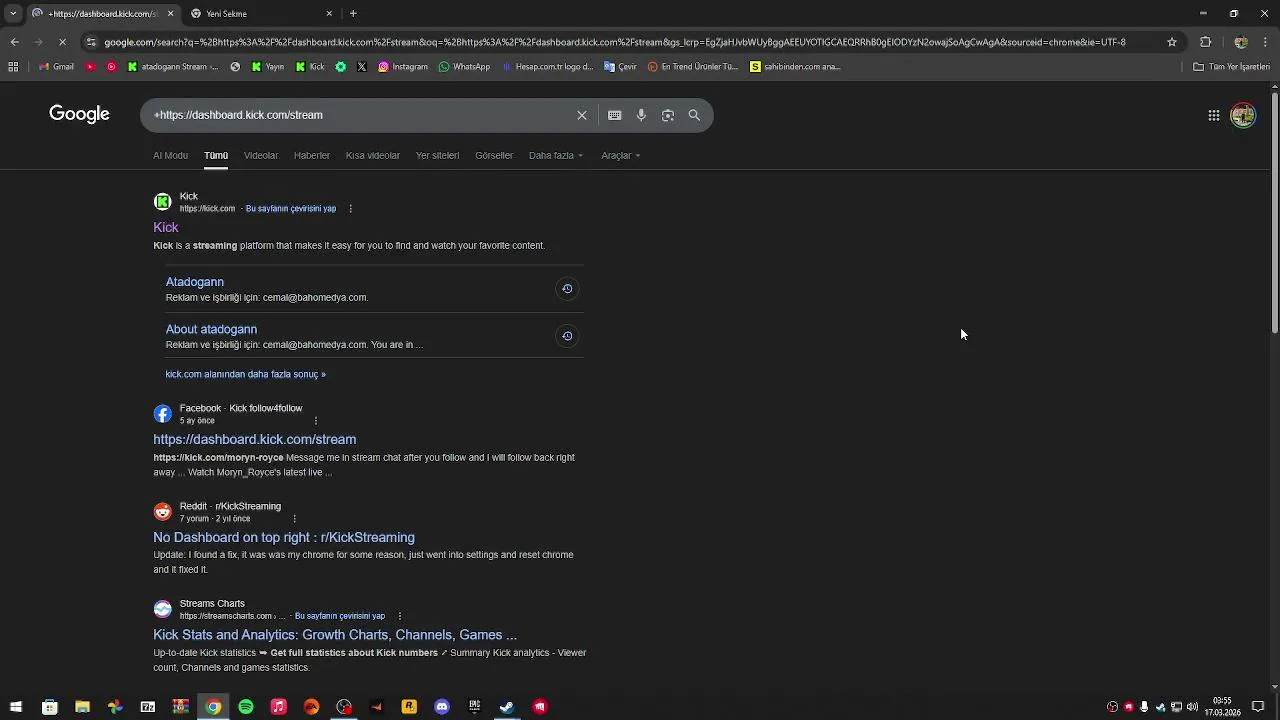The height and width of the screenshot is (720, 1280).
Task: Switch to AI Modu tab
Action: coord(170,155)
